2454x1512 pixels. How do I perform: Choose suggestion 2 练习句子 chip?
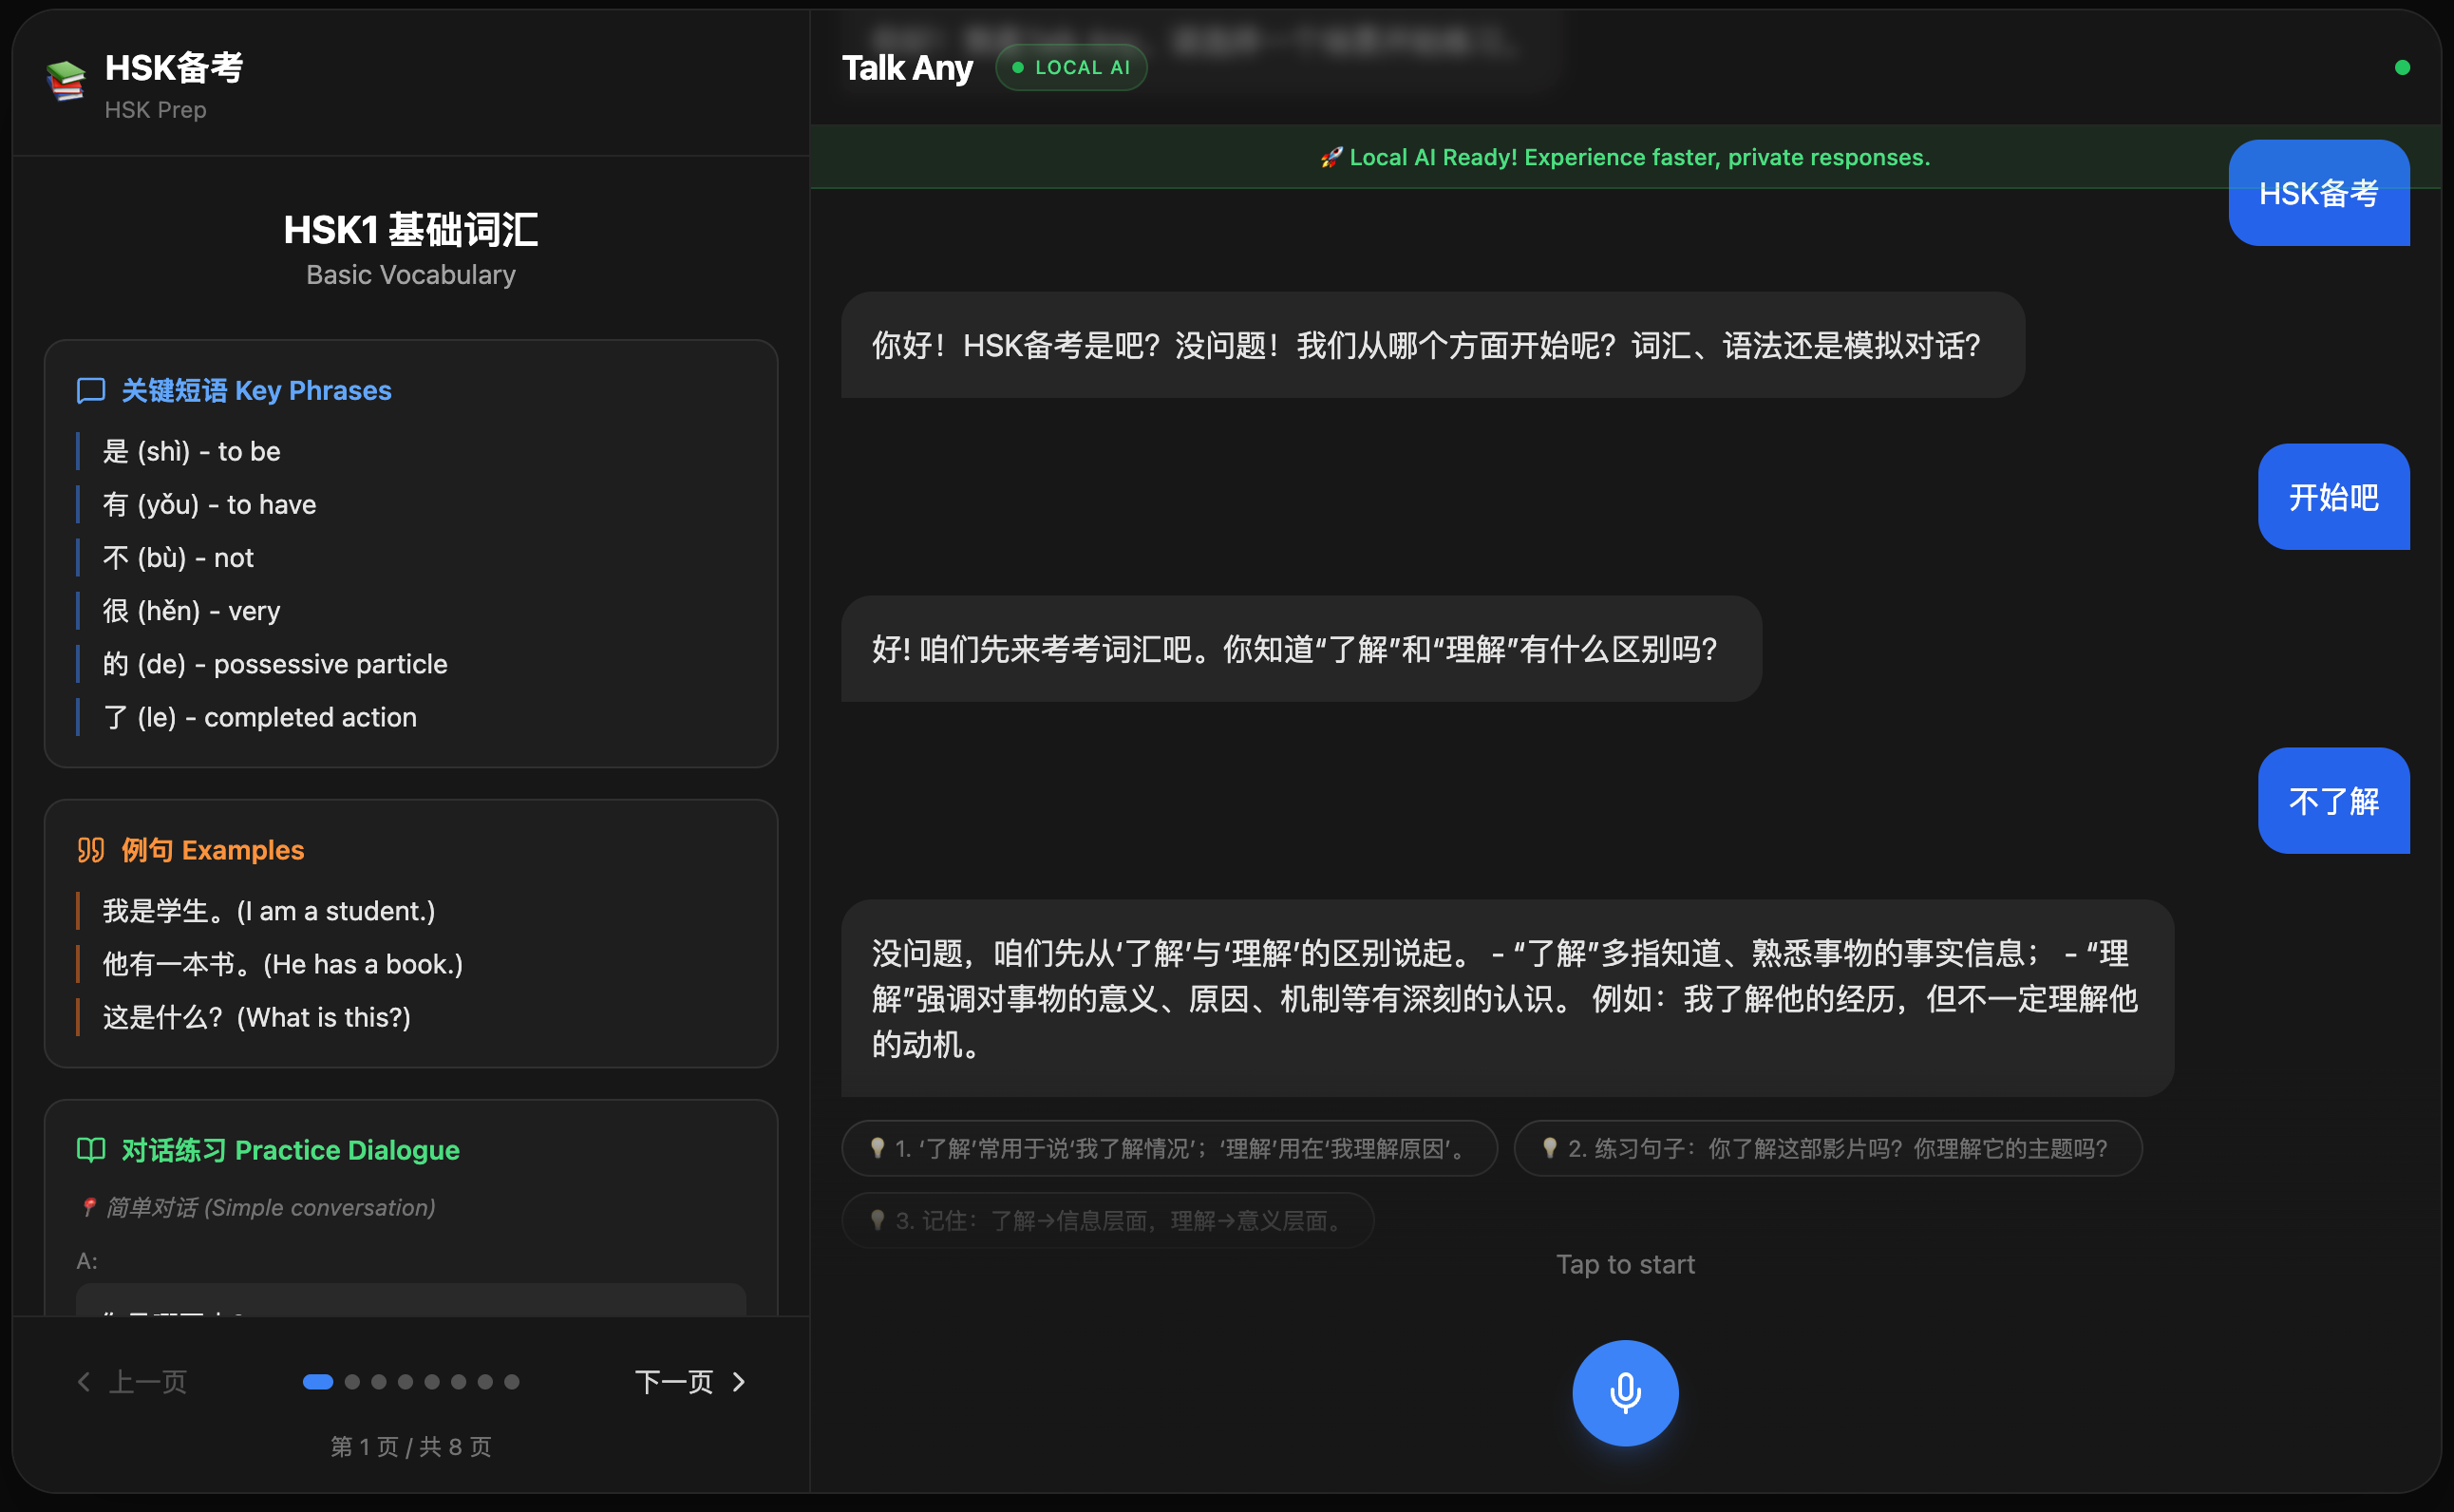pyautogui.click(x=1827, y=1148)
